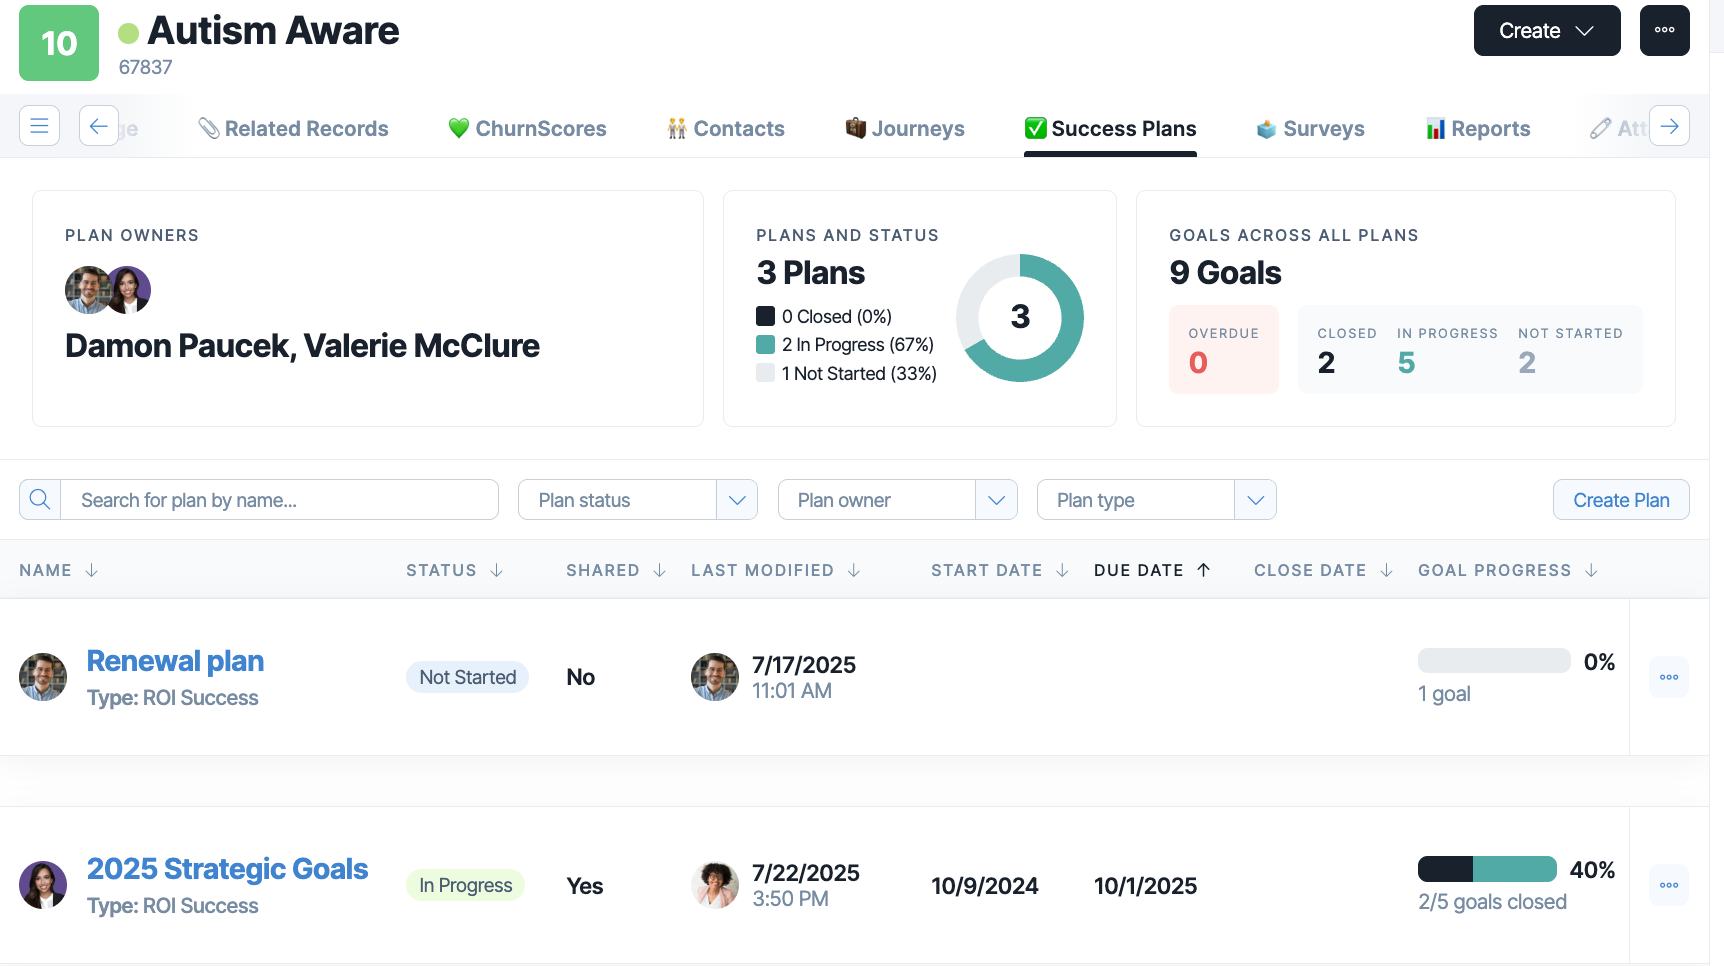Open the Contacts tab

pyautogui.click(x=726, y=128)
